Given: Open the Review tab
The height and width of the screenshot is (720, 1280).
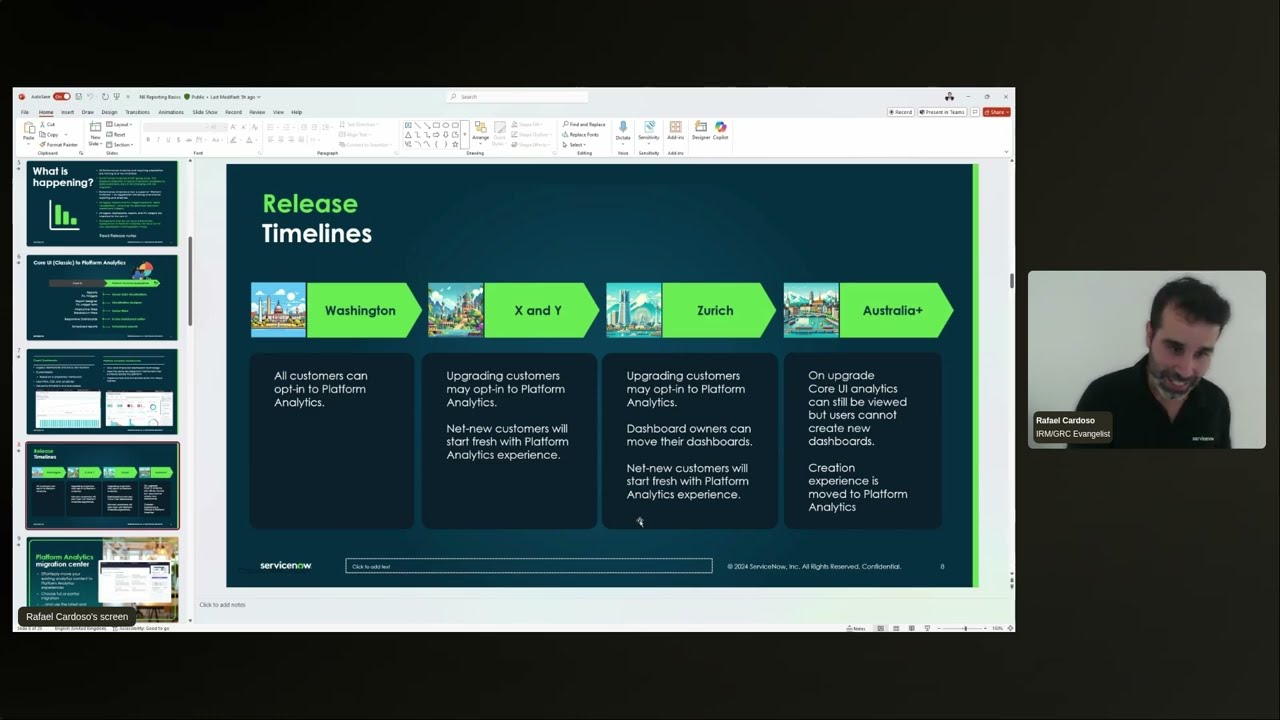Looking at the screenshot, I should point(257,112).
